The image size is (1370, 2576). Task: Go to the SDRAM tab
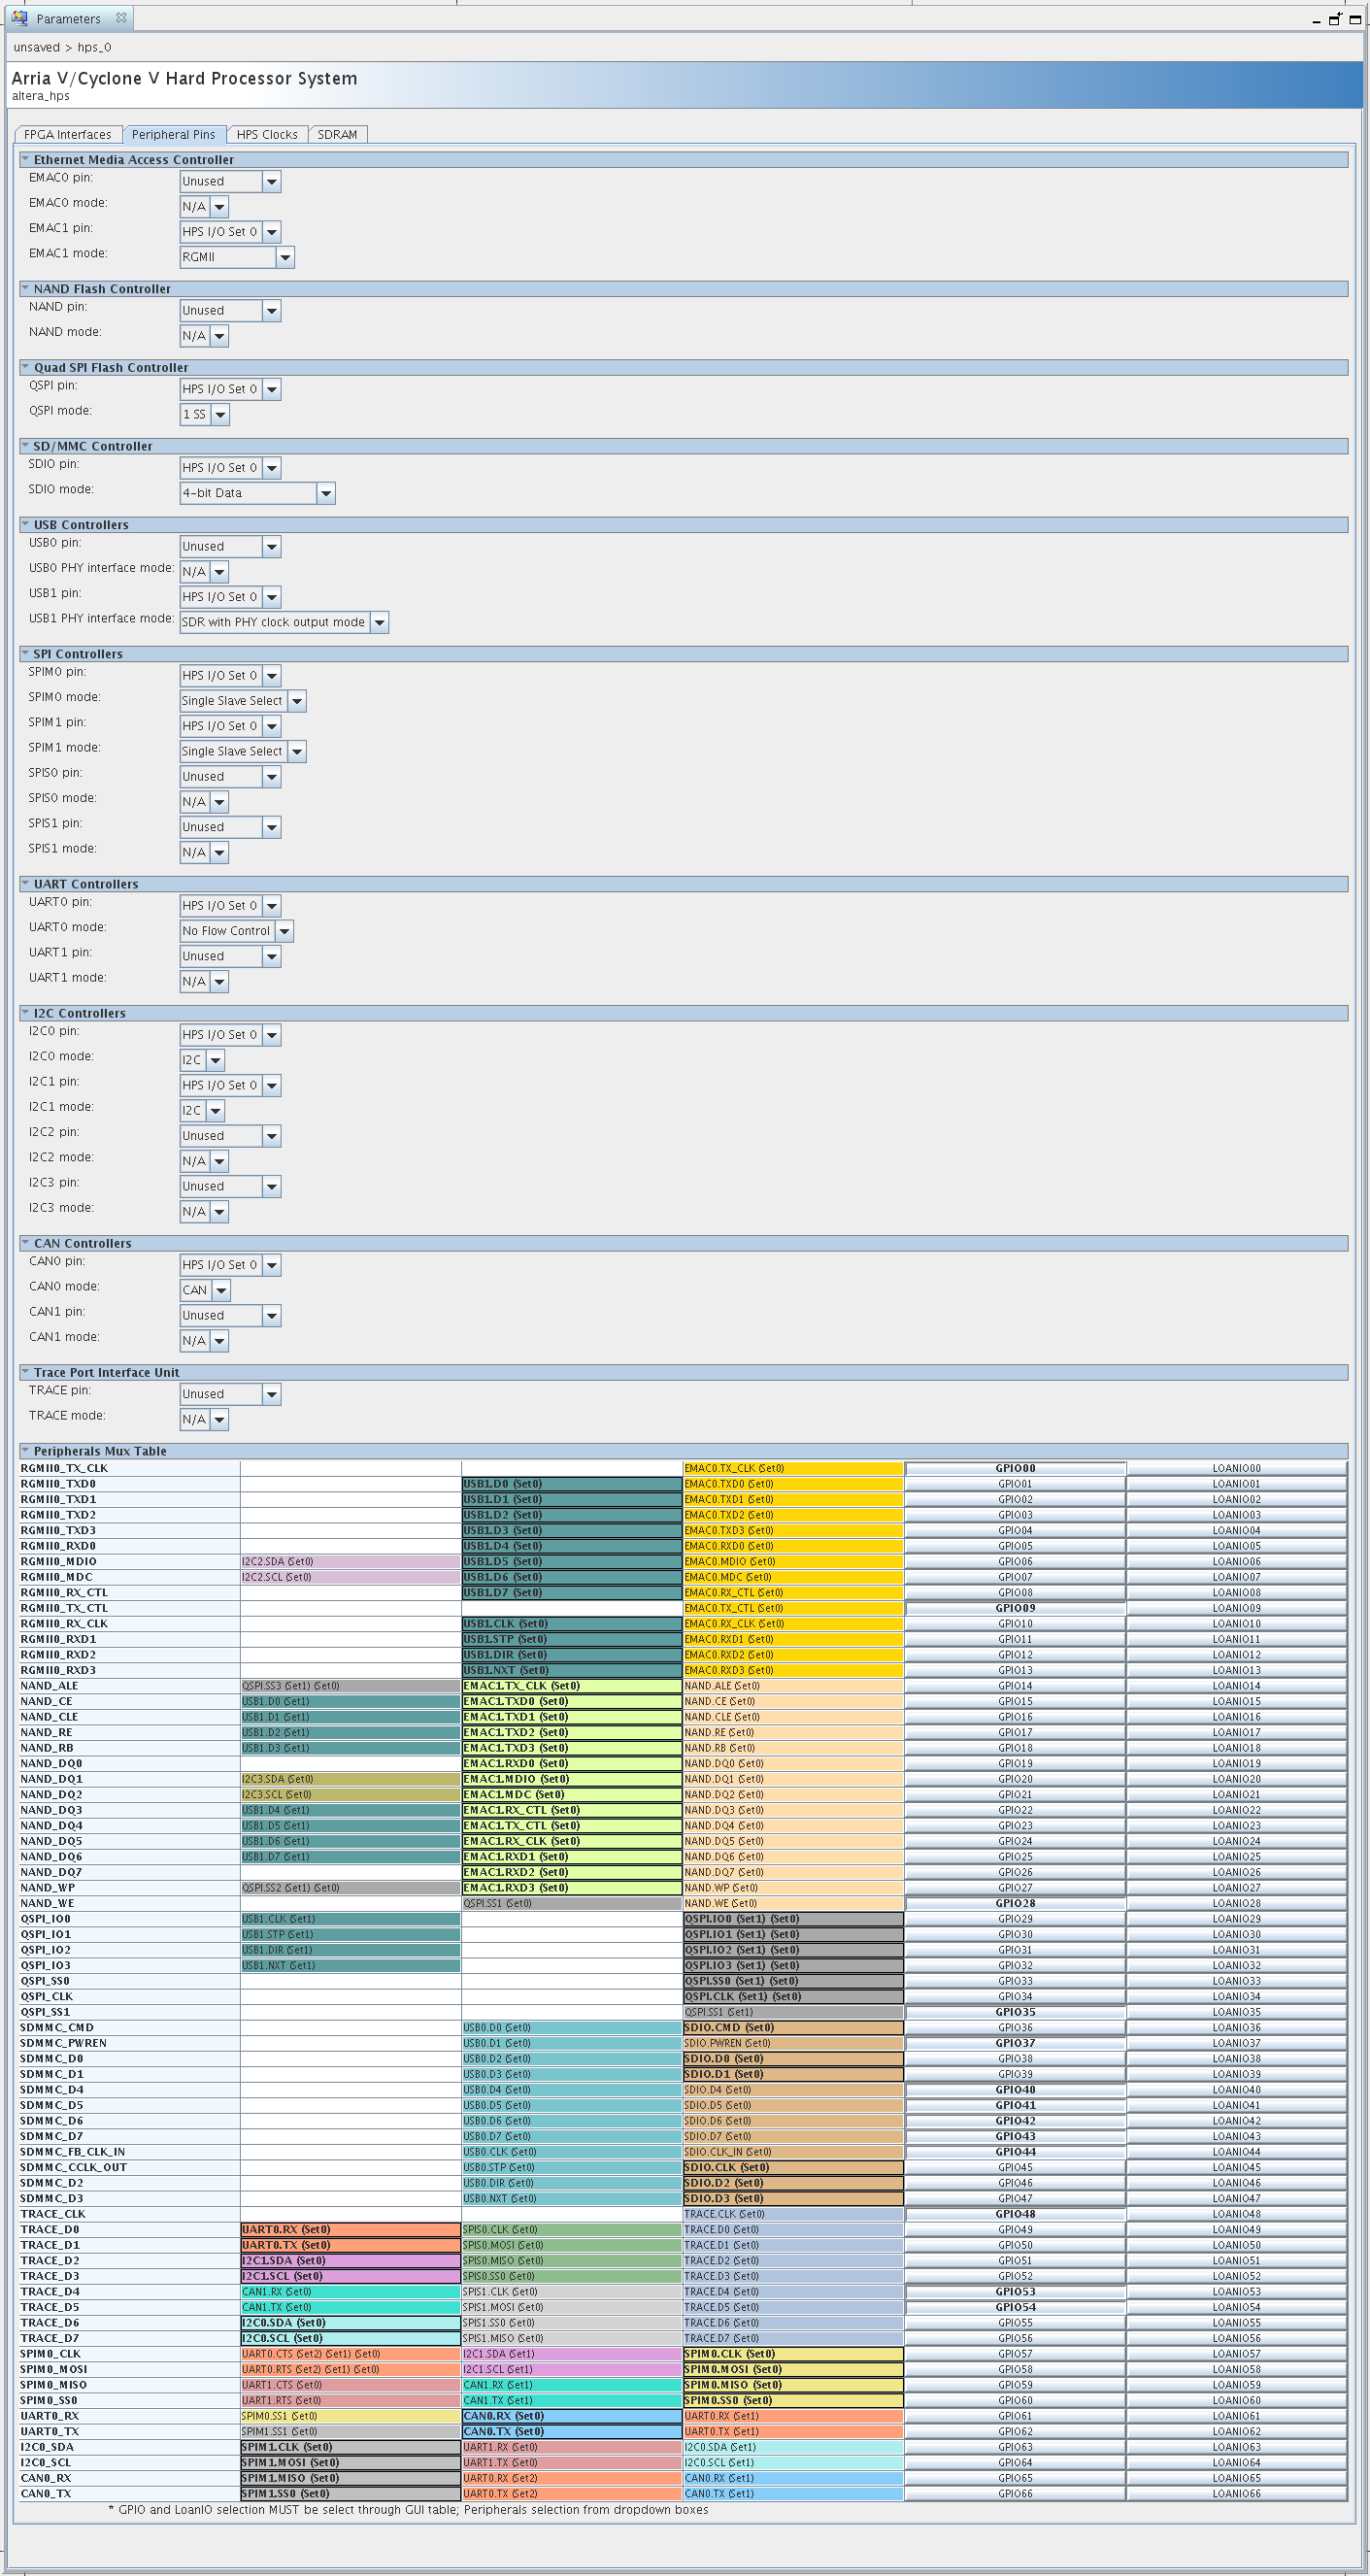(x=337, y=134)
